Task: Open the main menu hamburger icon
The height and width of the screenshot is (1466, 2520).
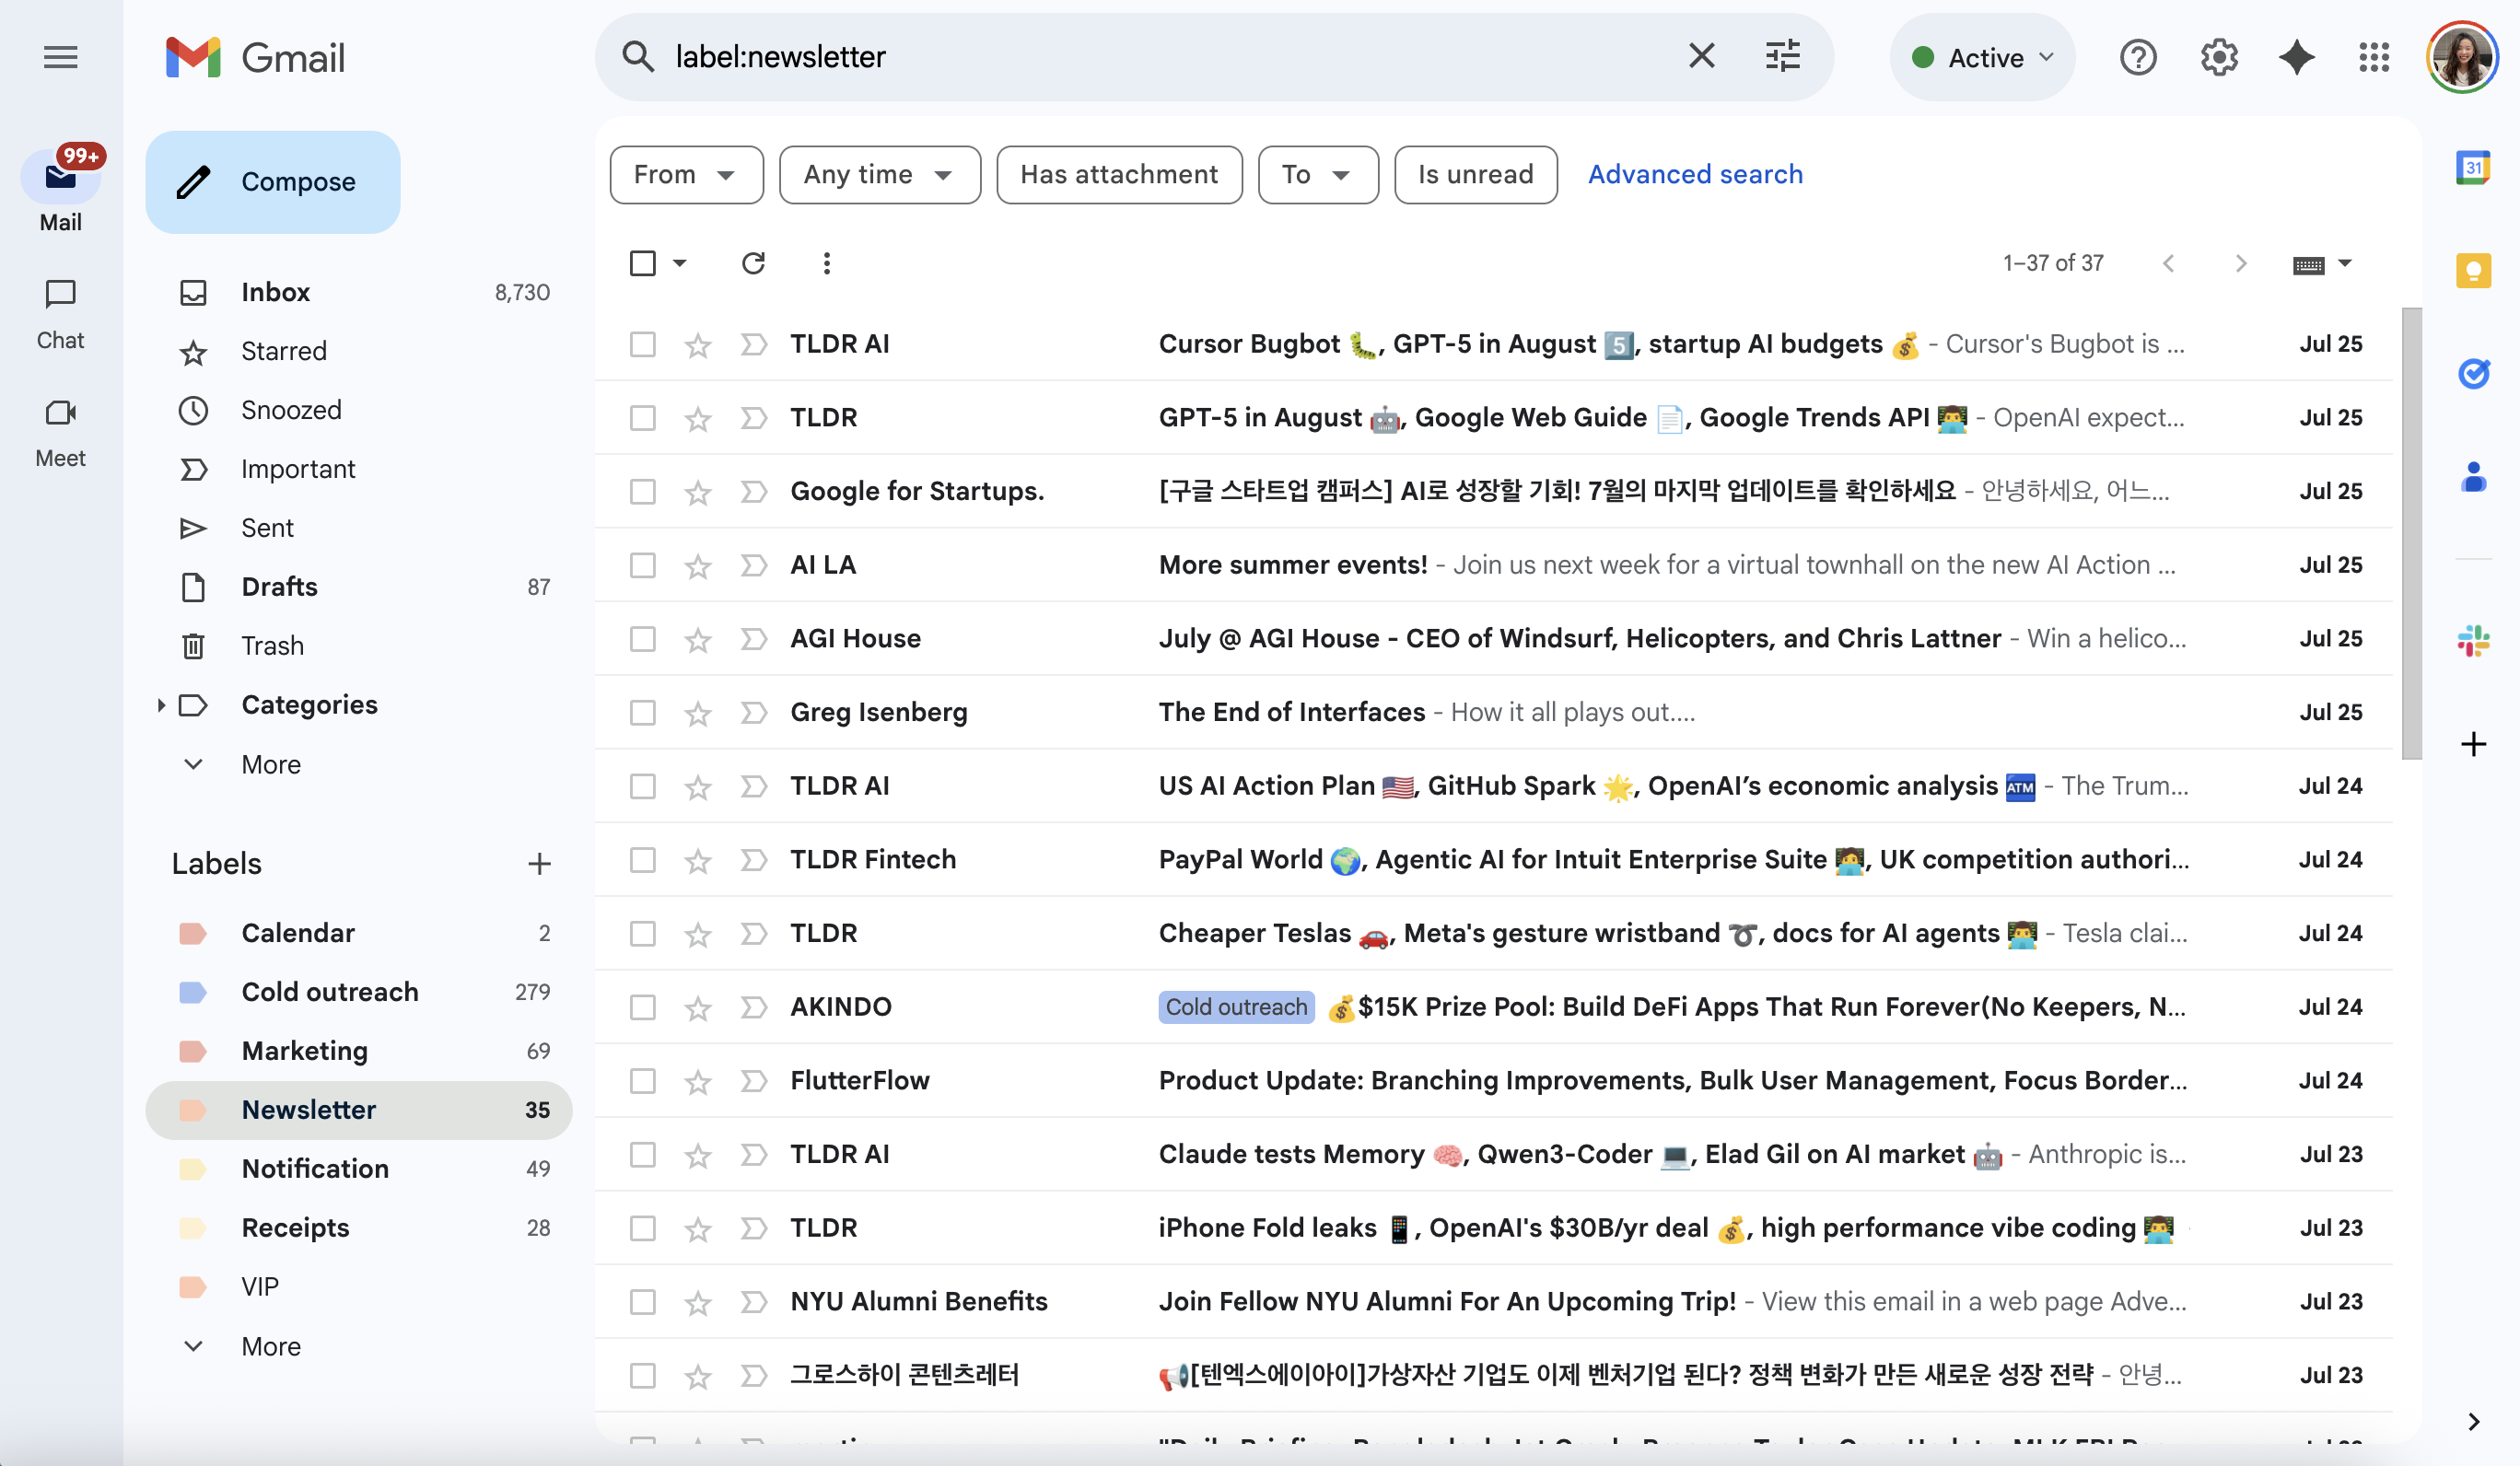Action: tap(61, 58)
